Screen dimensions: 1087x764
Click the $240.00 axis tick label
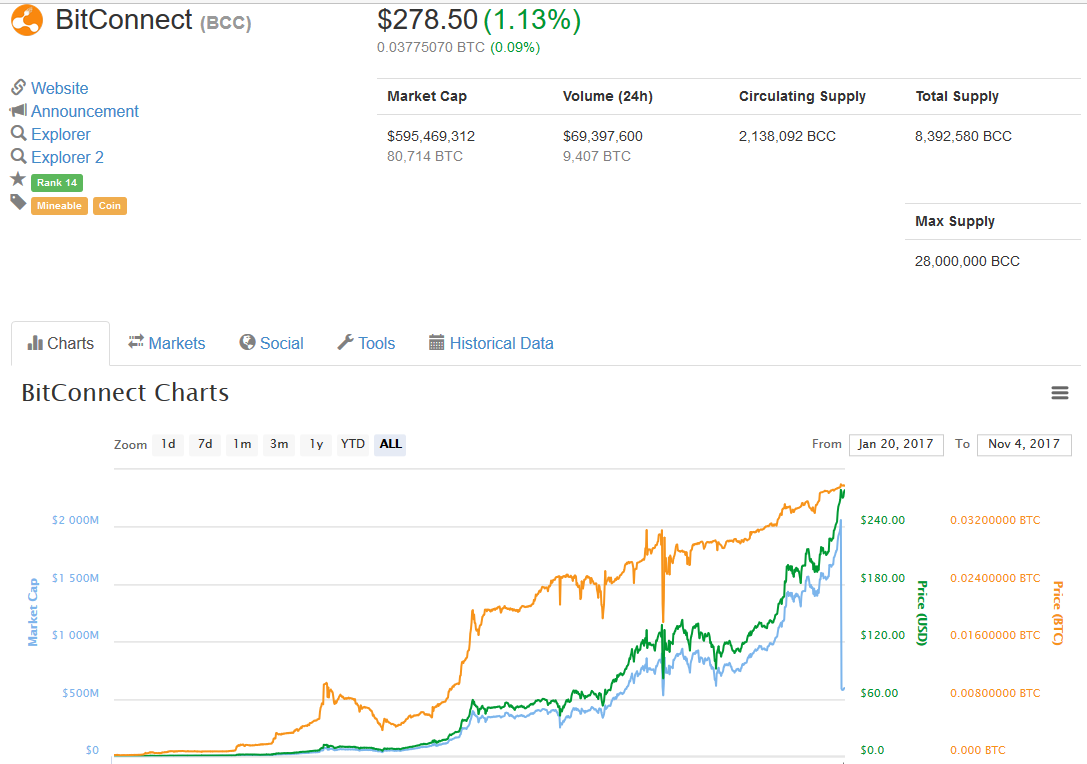882,520
